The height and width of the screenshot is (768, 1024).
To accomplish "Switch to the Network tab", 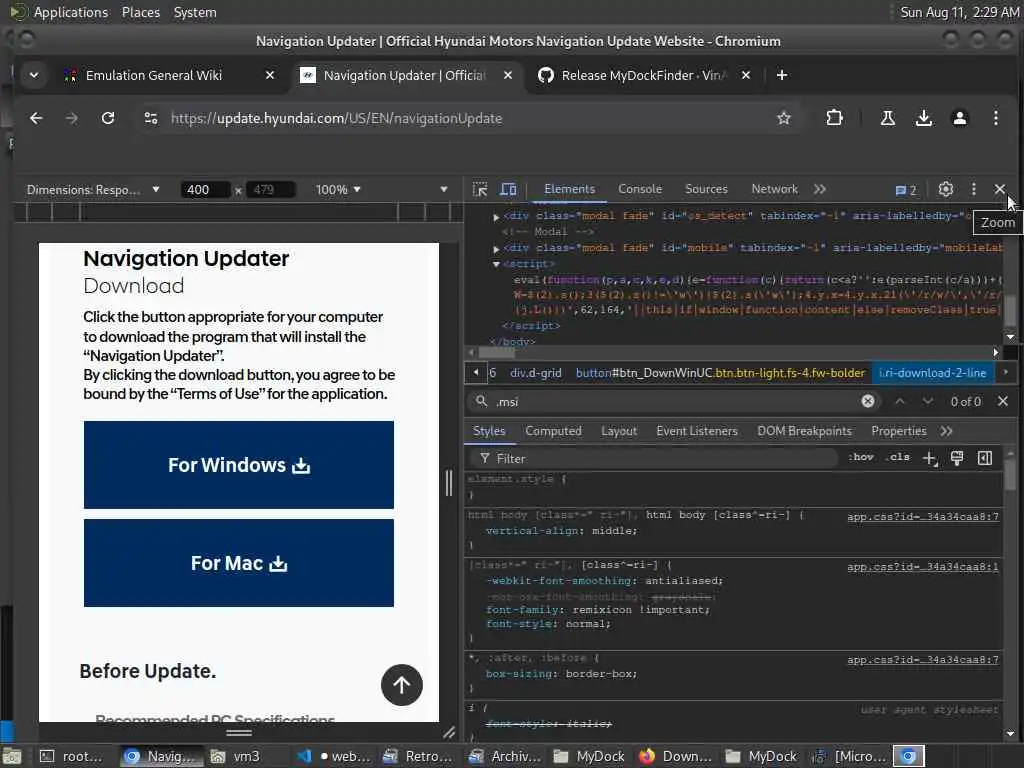I will click(x=775, y=189).
